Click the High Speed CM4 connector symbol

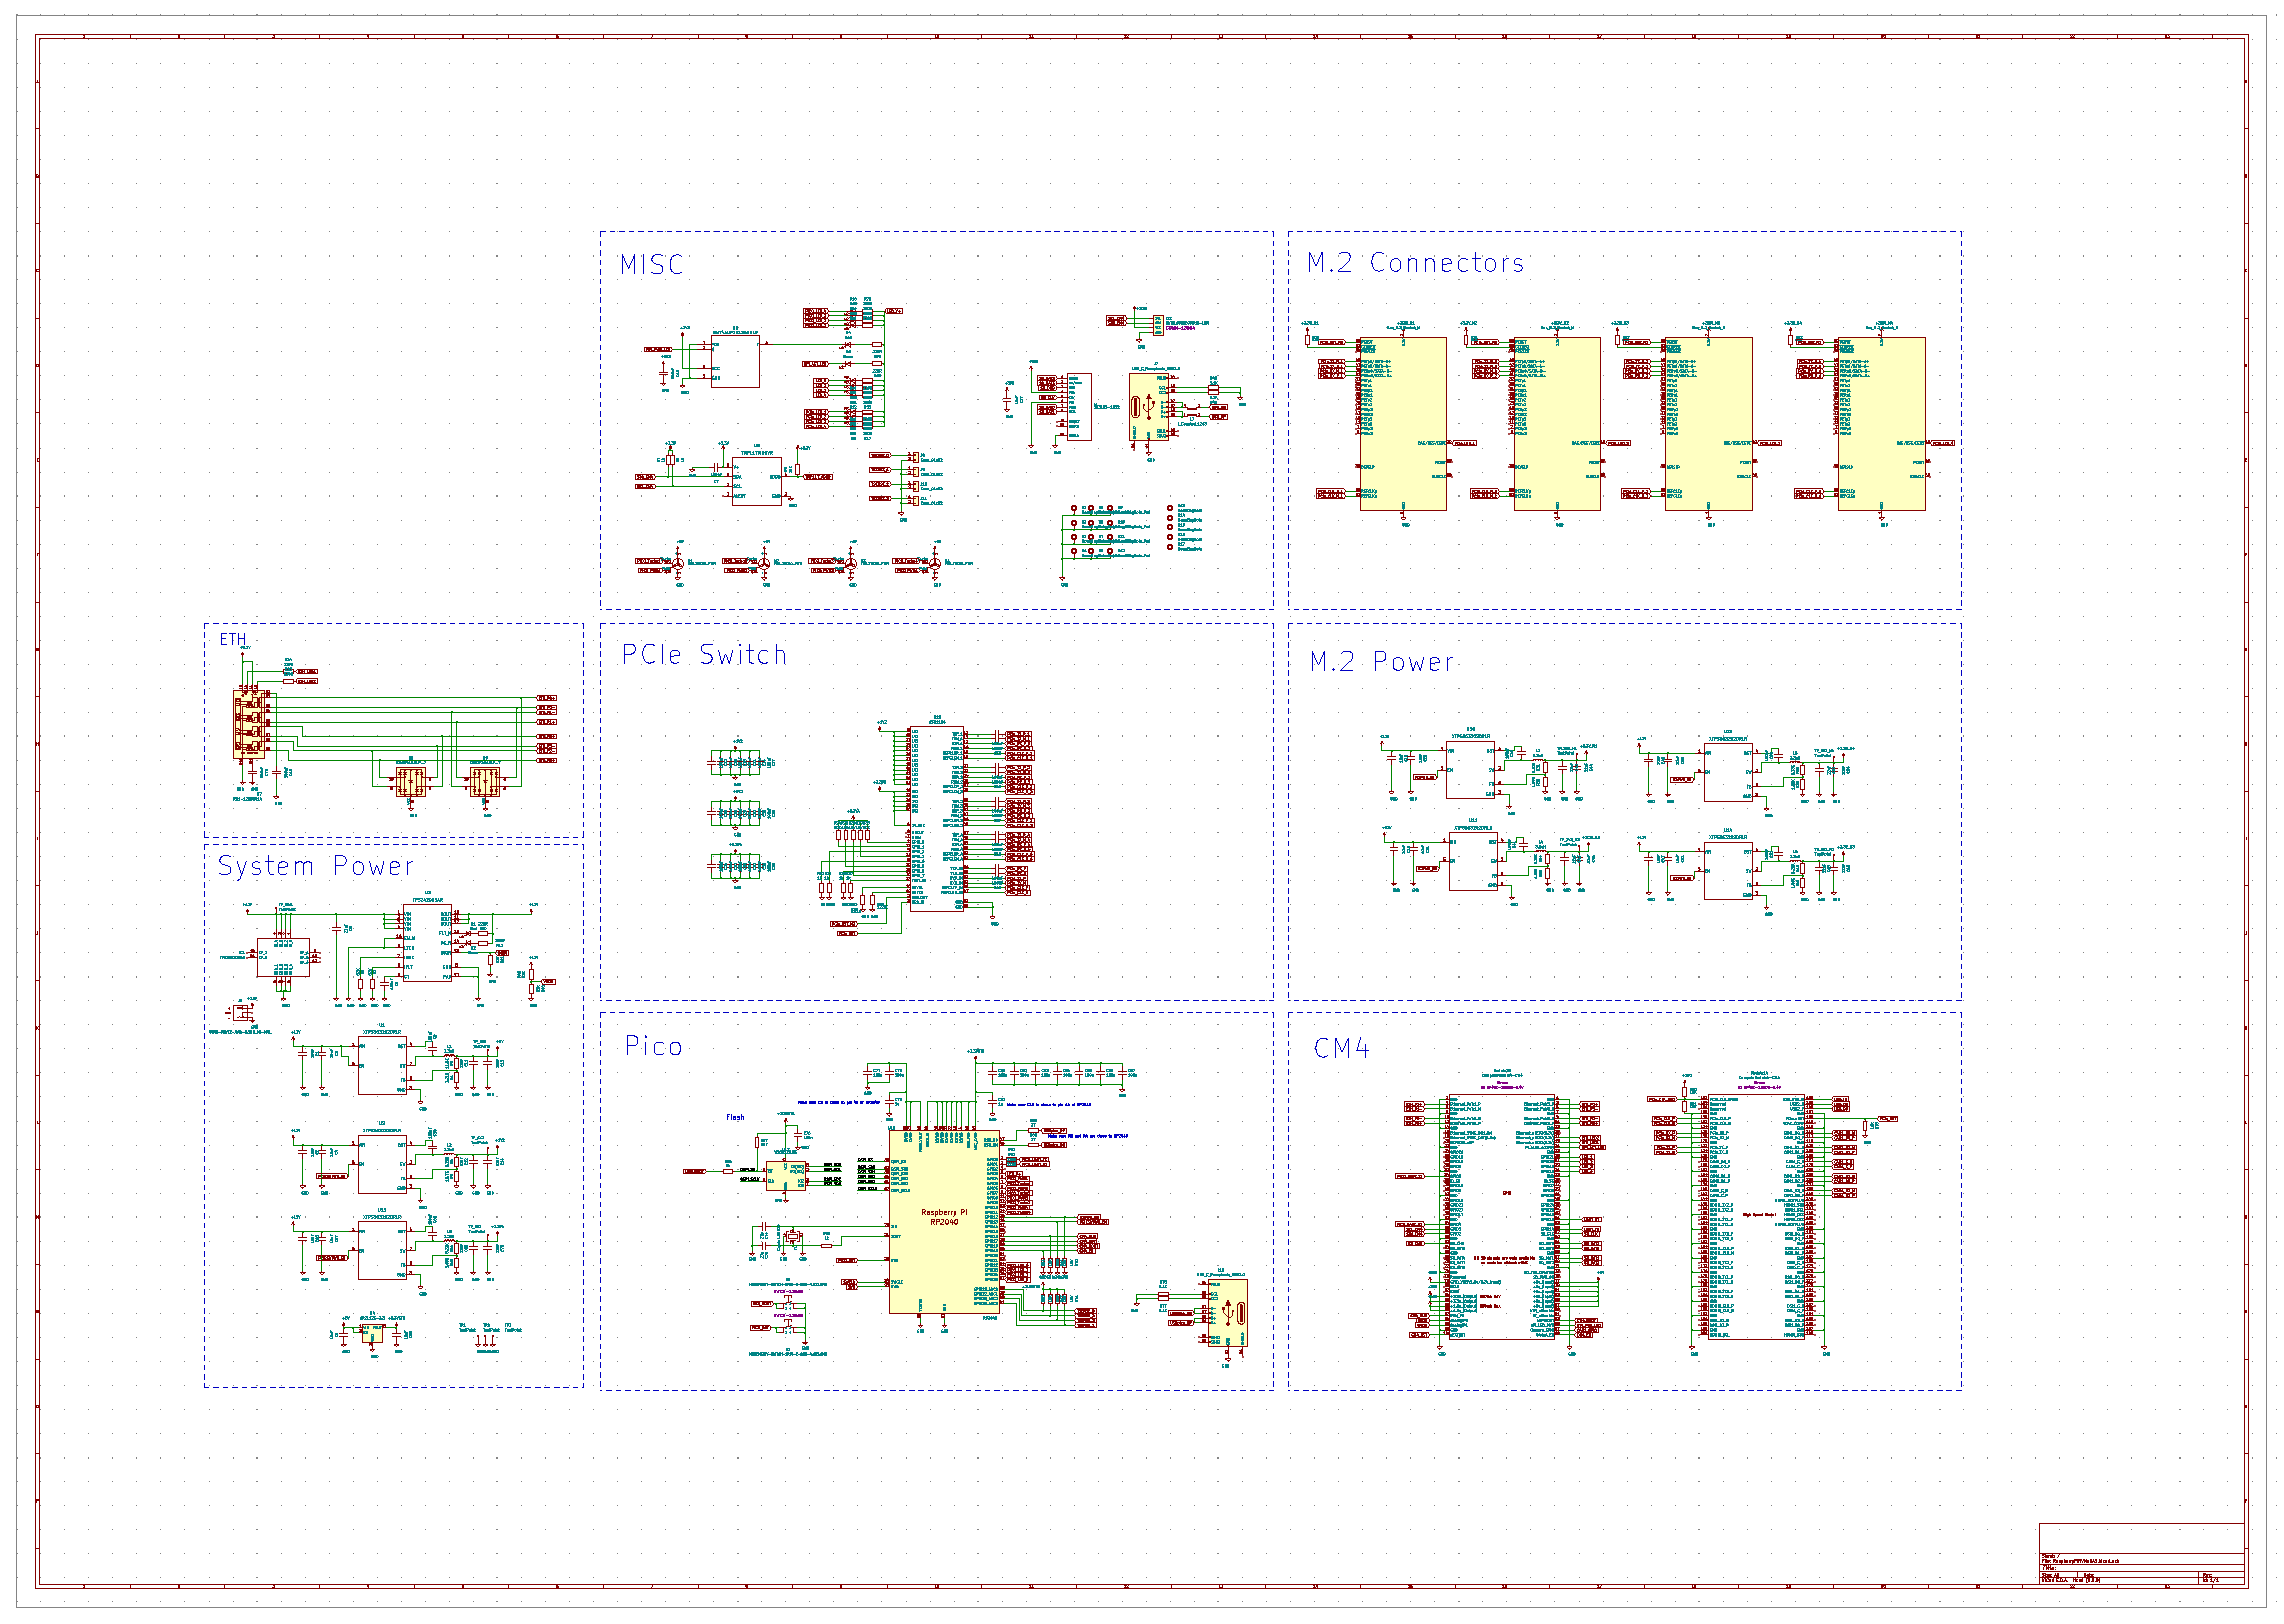click(1755, 1215)
